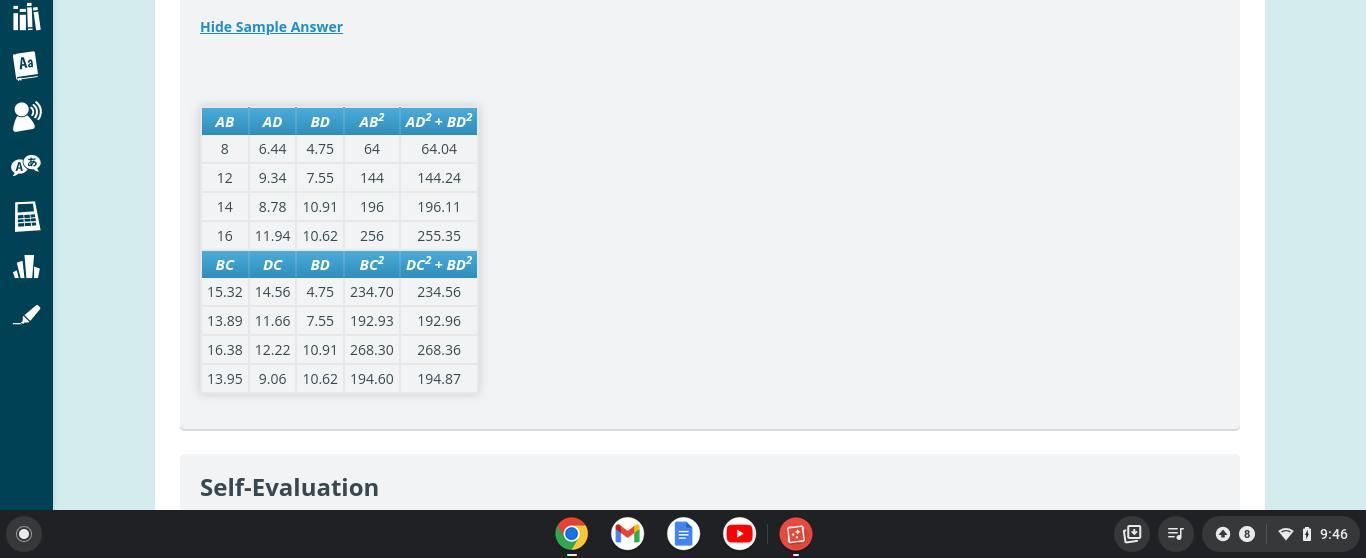
Task: Open the red app shelf icon
Action: pos(796,534)
